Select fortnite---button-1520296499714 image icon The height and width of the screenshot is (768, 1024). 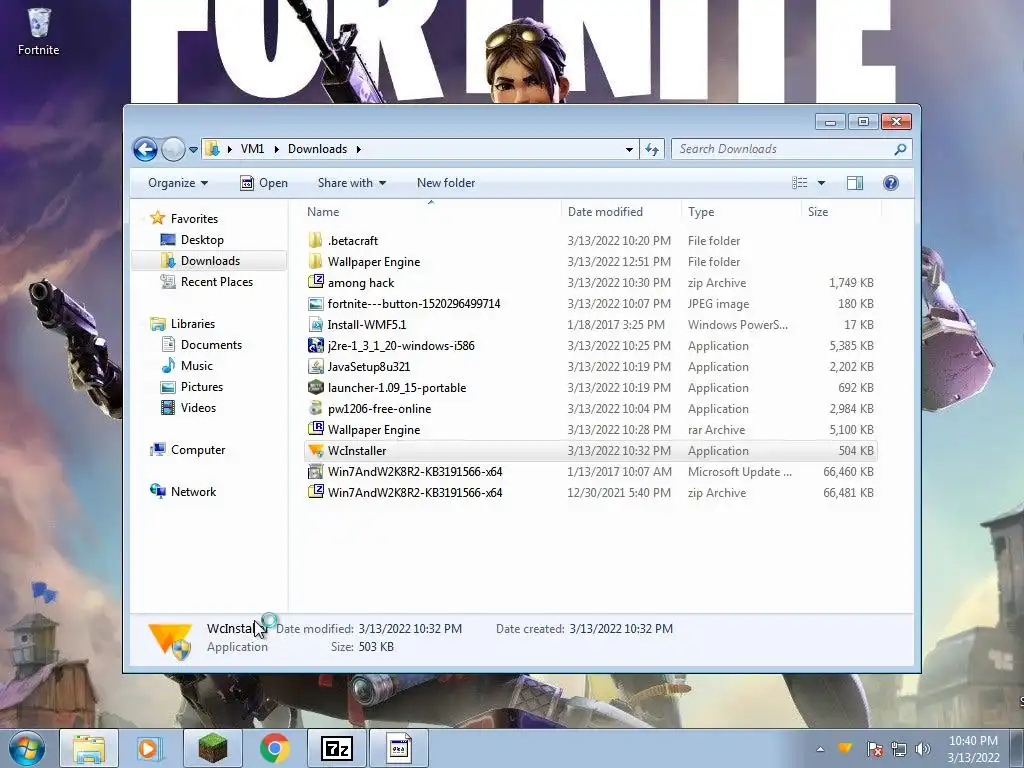point(315,304)
